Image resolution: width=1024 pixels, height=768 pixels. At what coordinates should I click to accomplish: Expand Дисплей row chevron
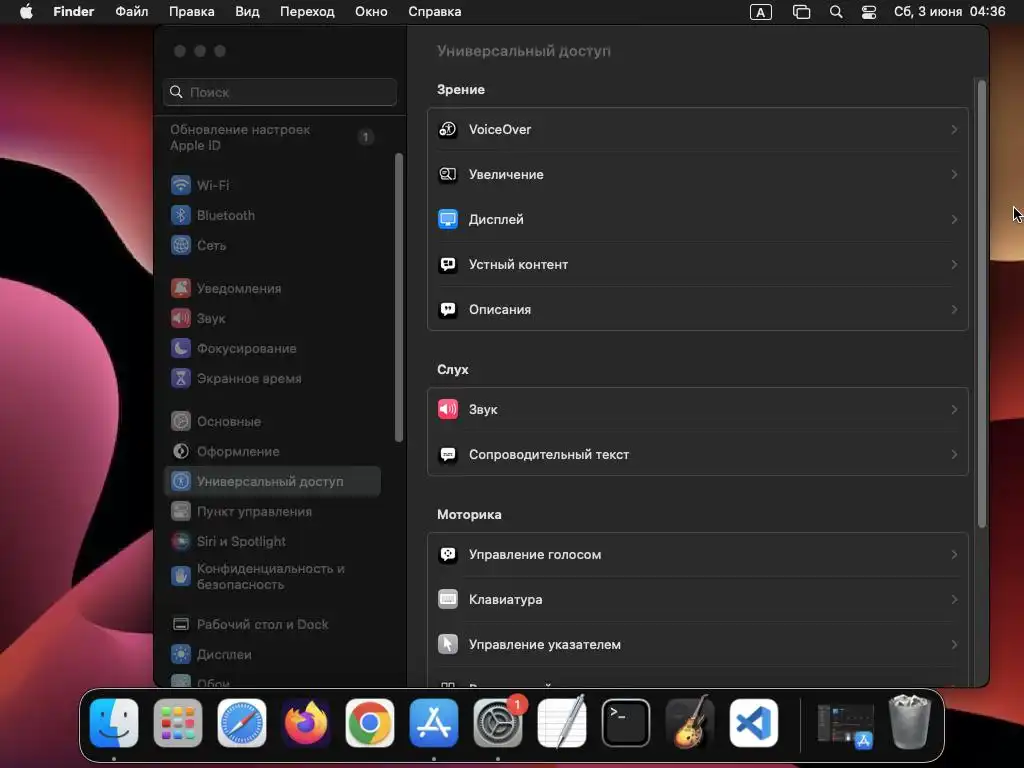(954, 219)
